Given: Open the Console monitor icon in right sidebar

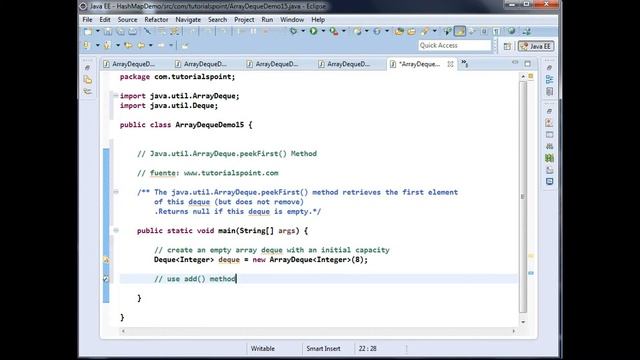Looking at the screenshot, I should click(549, 181).
